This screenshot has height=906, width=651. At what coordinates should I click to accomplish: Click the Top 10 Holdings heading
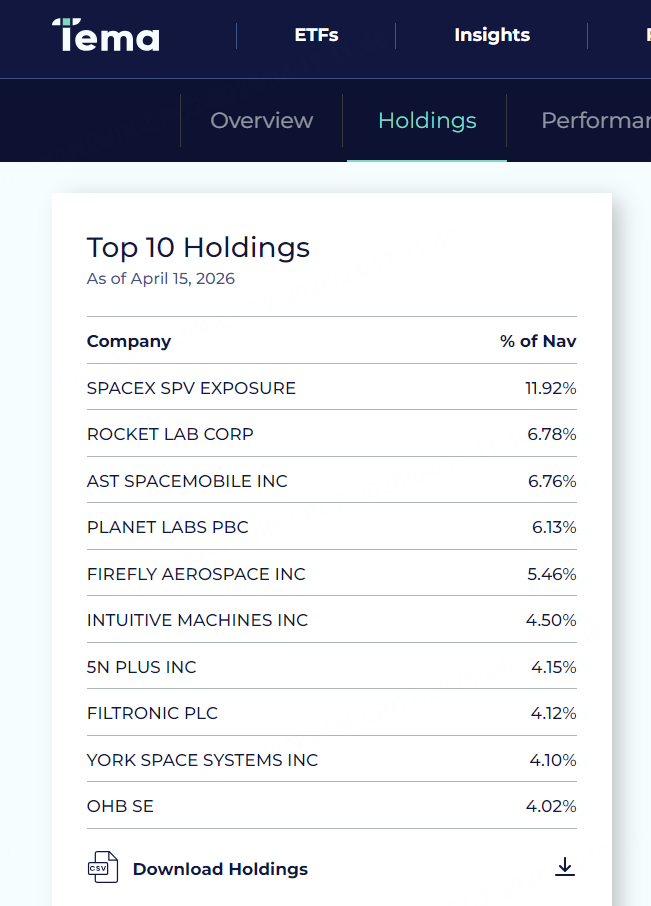click(x=198, y=247)
